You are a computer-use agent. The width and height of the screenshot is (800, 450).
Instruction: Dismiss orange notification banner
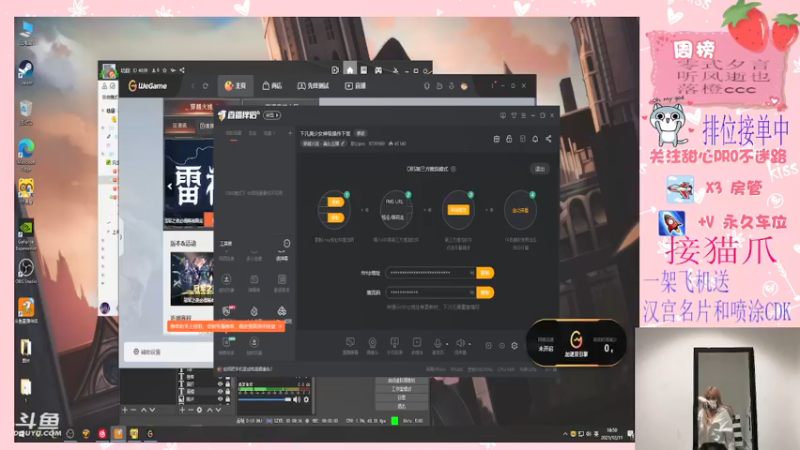pyautogui.click(x=280, y=327)
